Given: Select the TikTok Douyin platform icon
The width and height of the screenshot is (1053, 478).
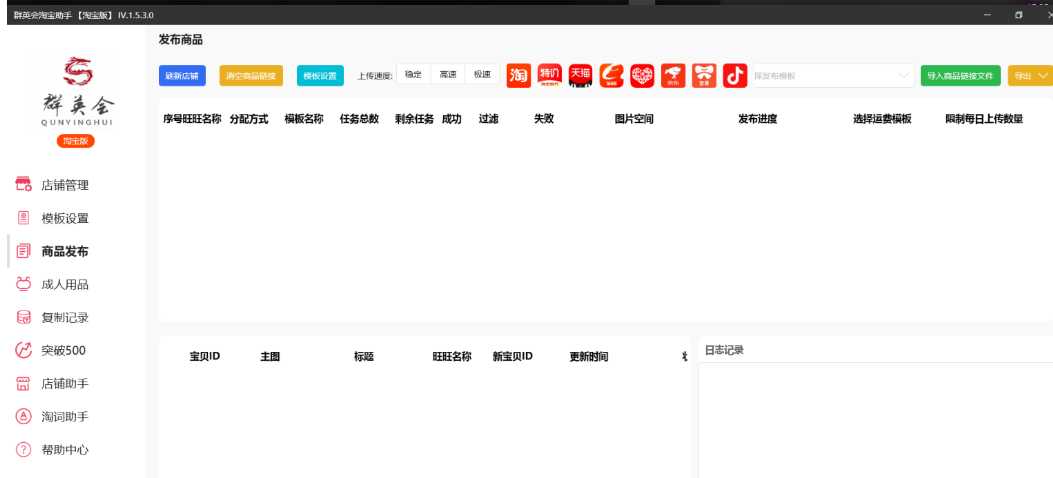Looking at the screenshot, I should click(x=735, y=76).
